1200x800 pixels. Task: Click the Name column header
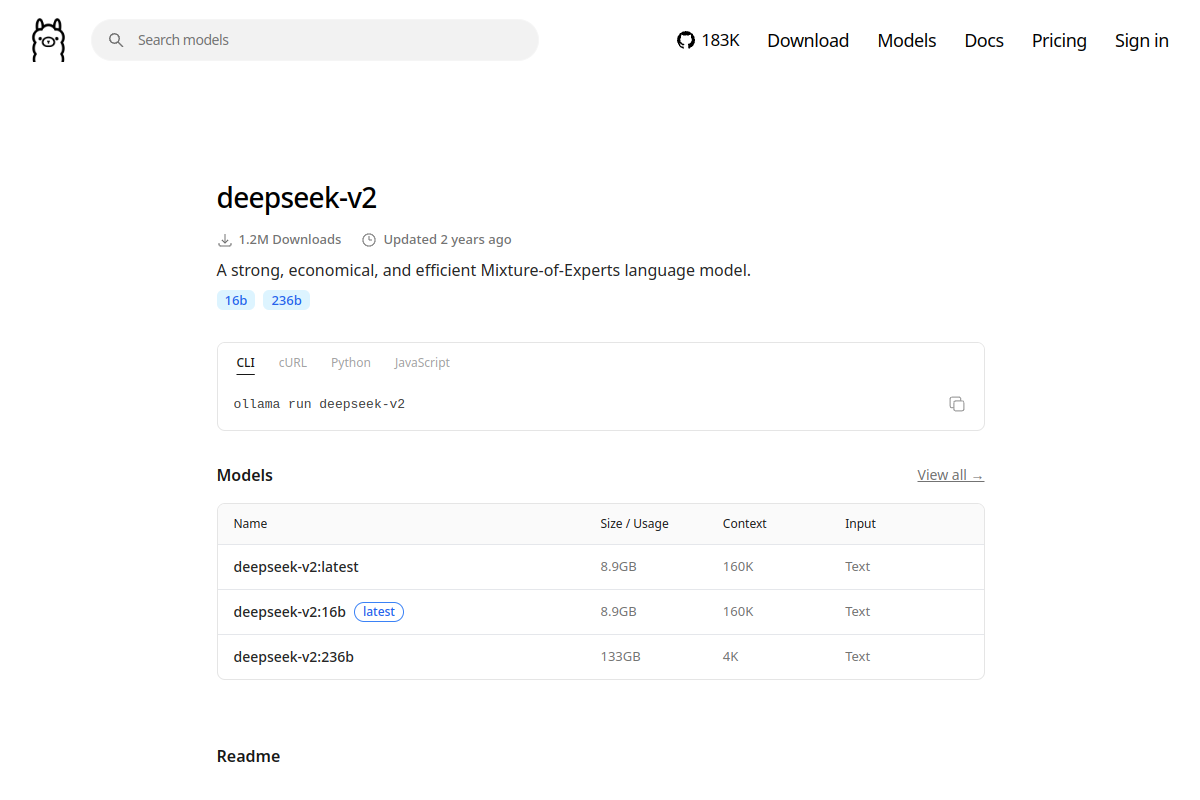[250, 523]
